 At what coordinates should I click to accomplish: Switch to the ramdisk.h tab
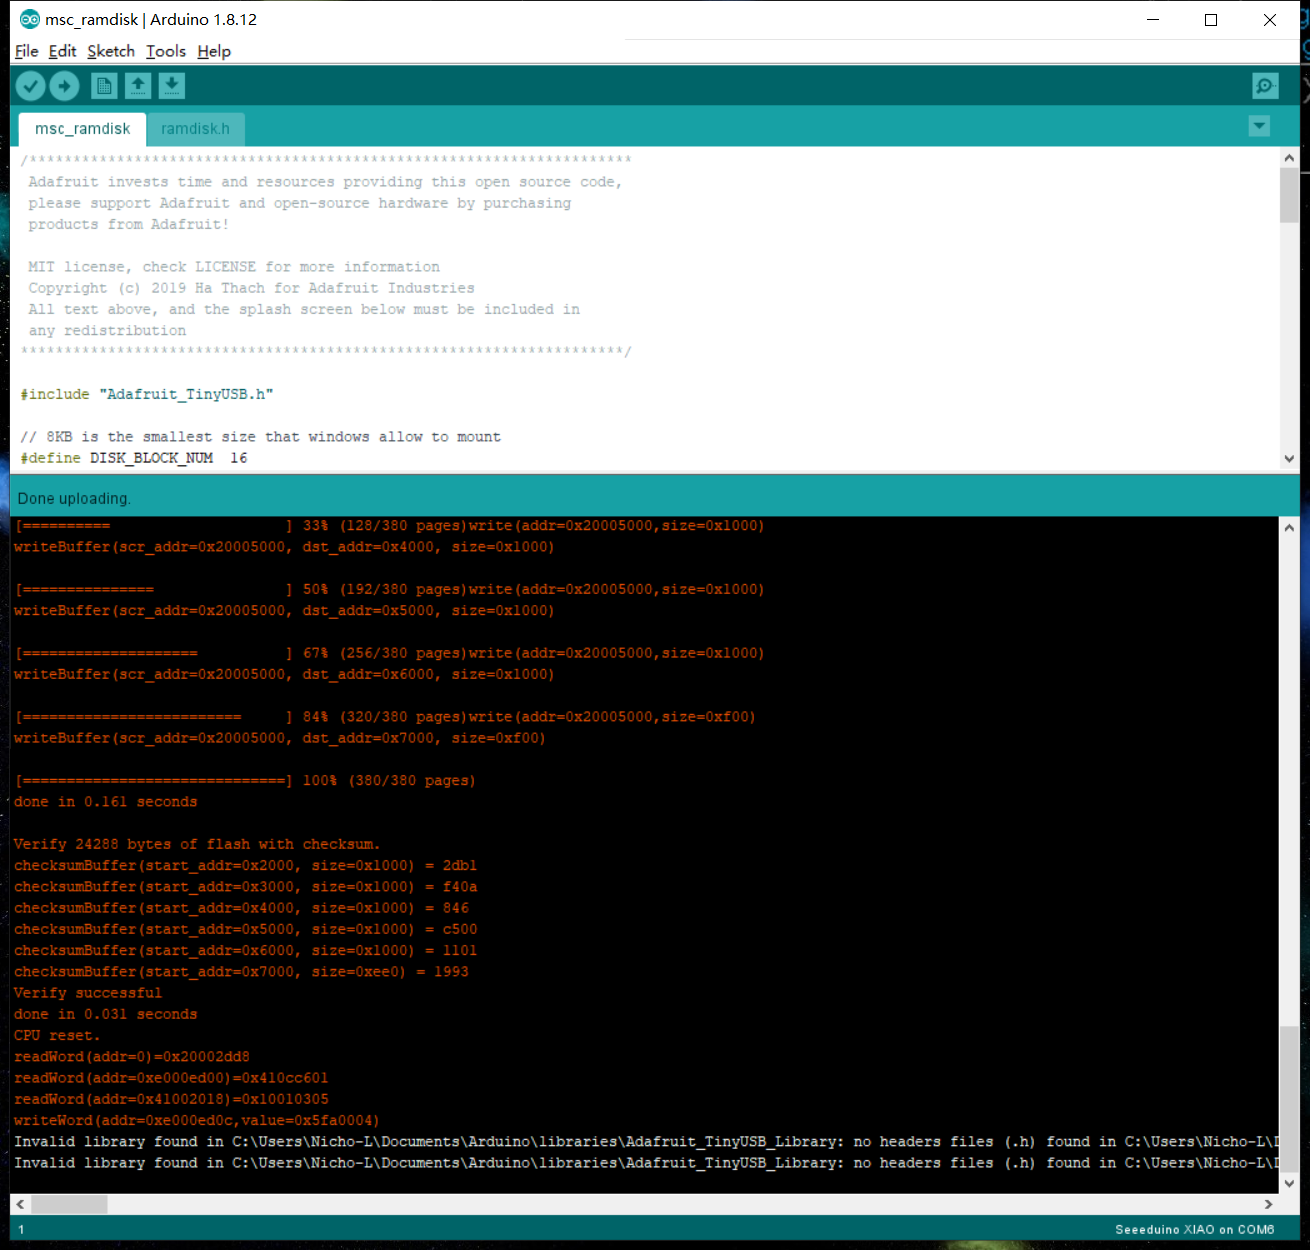195,129
